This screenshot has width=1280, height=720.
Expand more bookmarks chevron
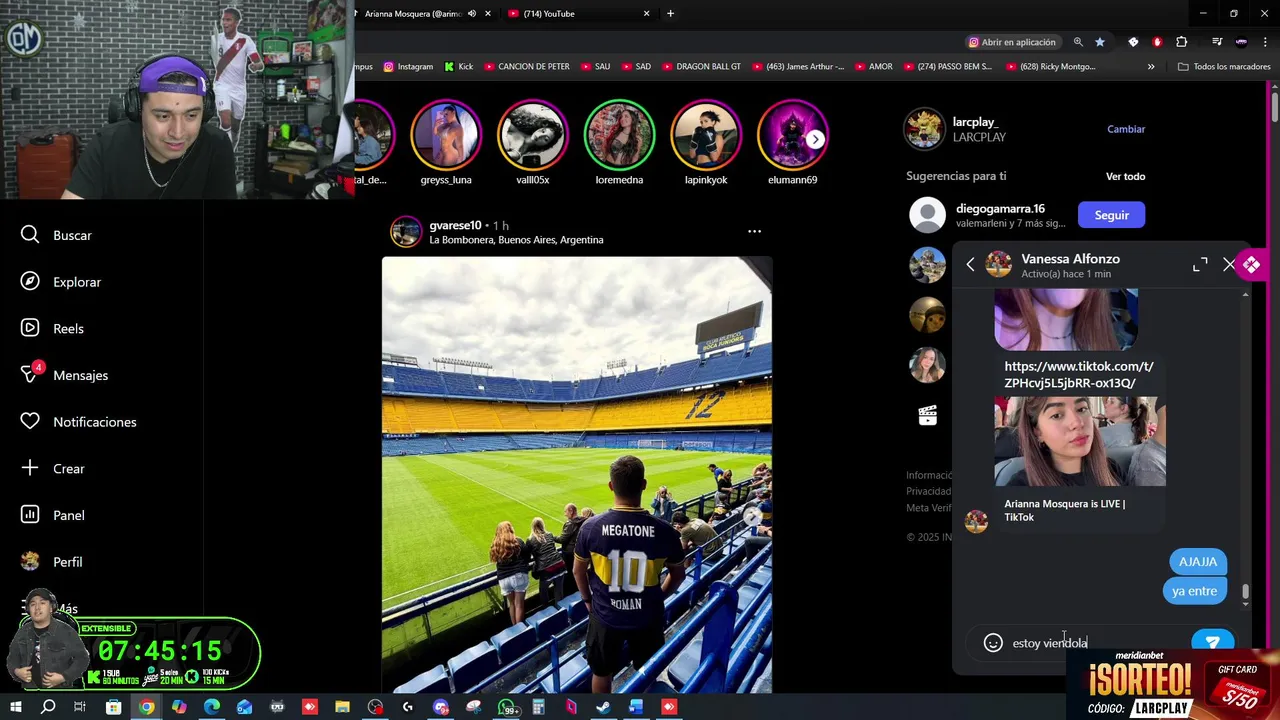click(x=1151, y=67)
